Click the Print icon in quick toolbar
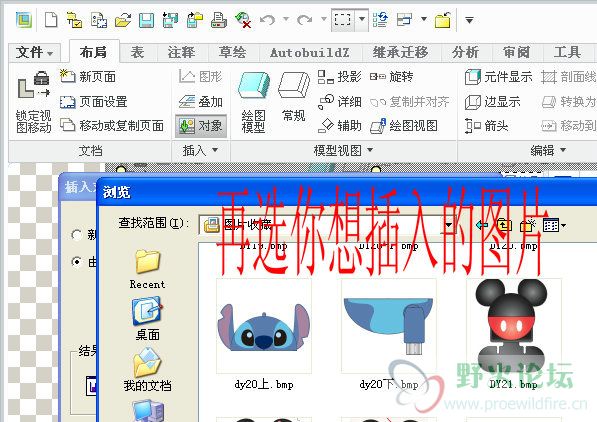The image size is (597, 422). click(219, 20)
